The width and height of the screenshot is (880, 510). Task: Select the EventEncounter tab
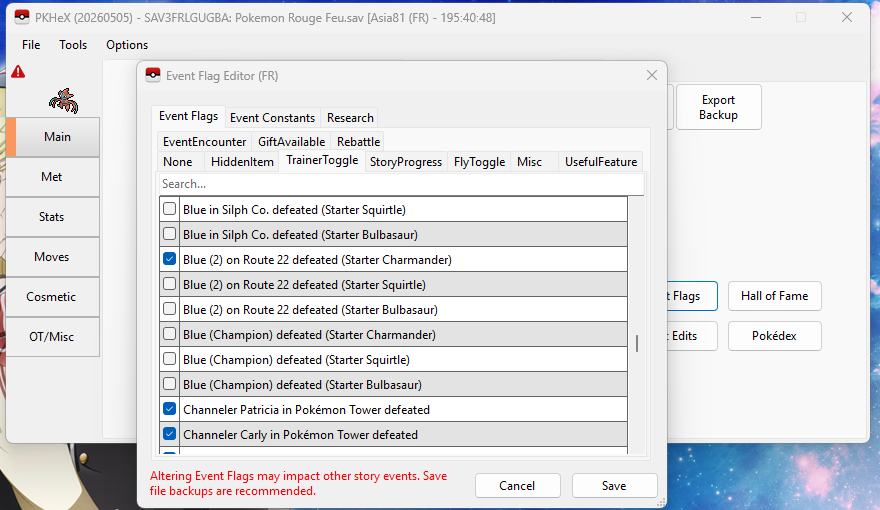pos(204,142)
